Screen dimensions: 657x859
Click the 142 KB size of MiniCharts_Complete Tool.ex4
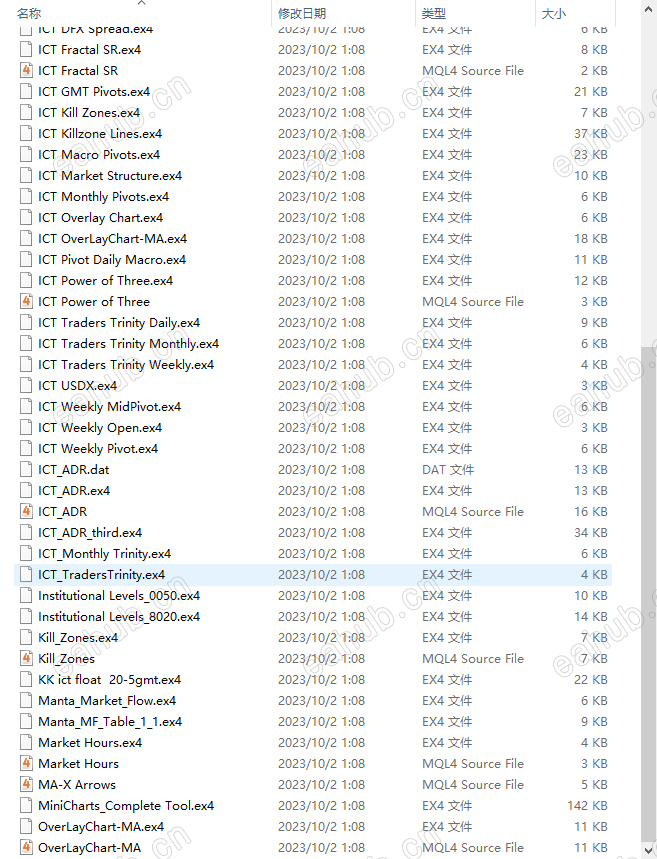(x=587, y=805)
